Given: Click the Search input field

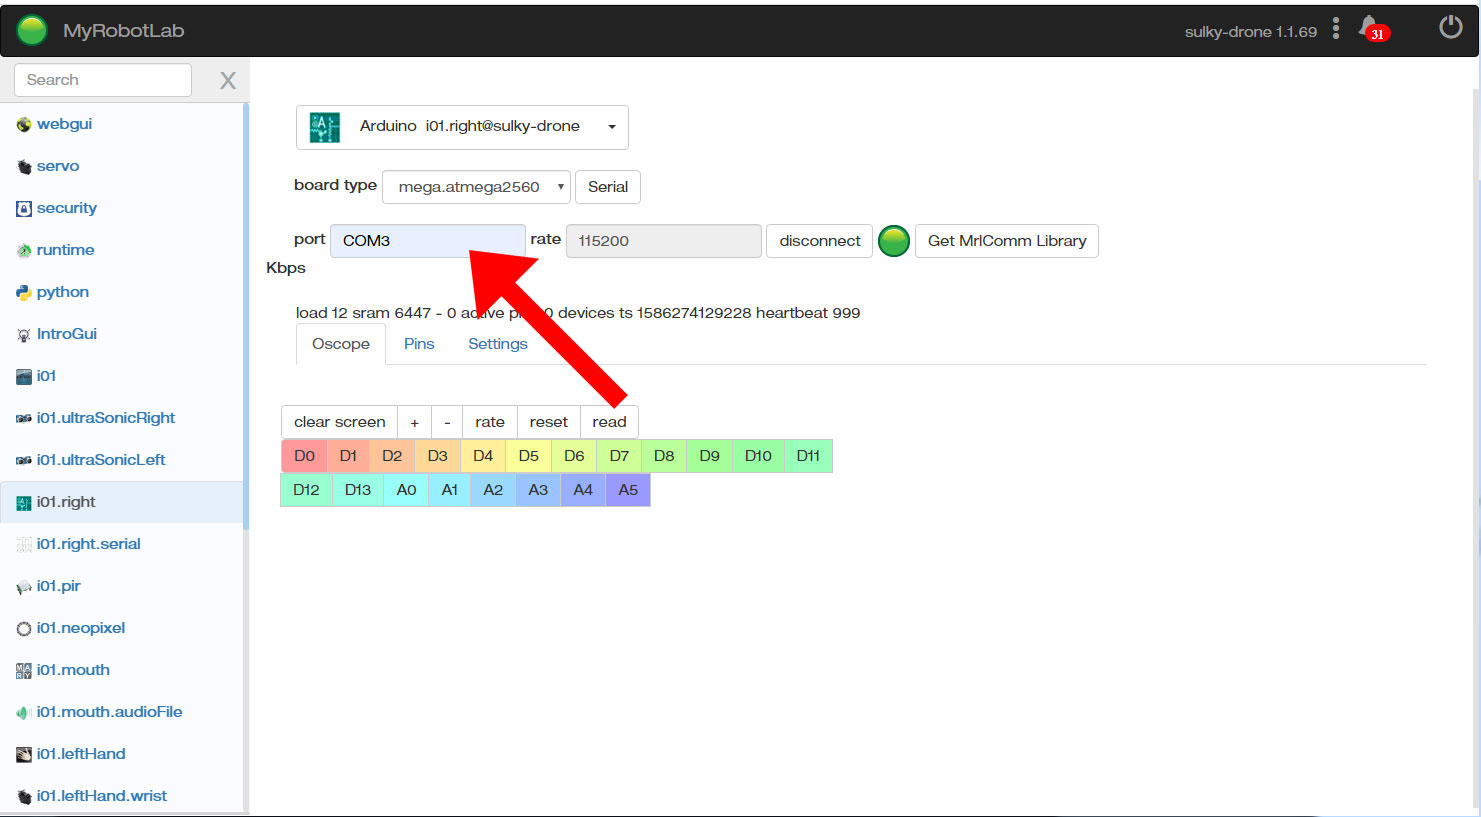Looking at the screenshot, I should pos(103,80).
